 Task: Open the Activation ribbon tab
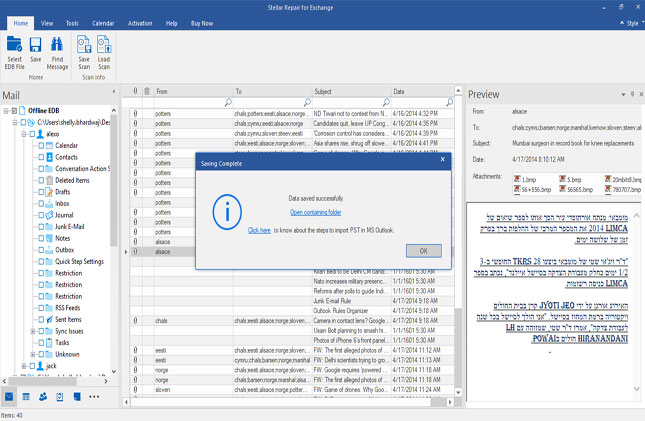[x=140, y=23]
